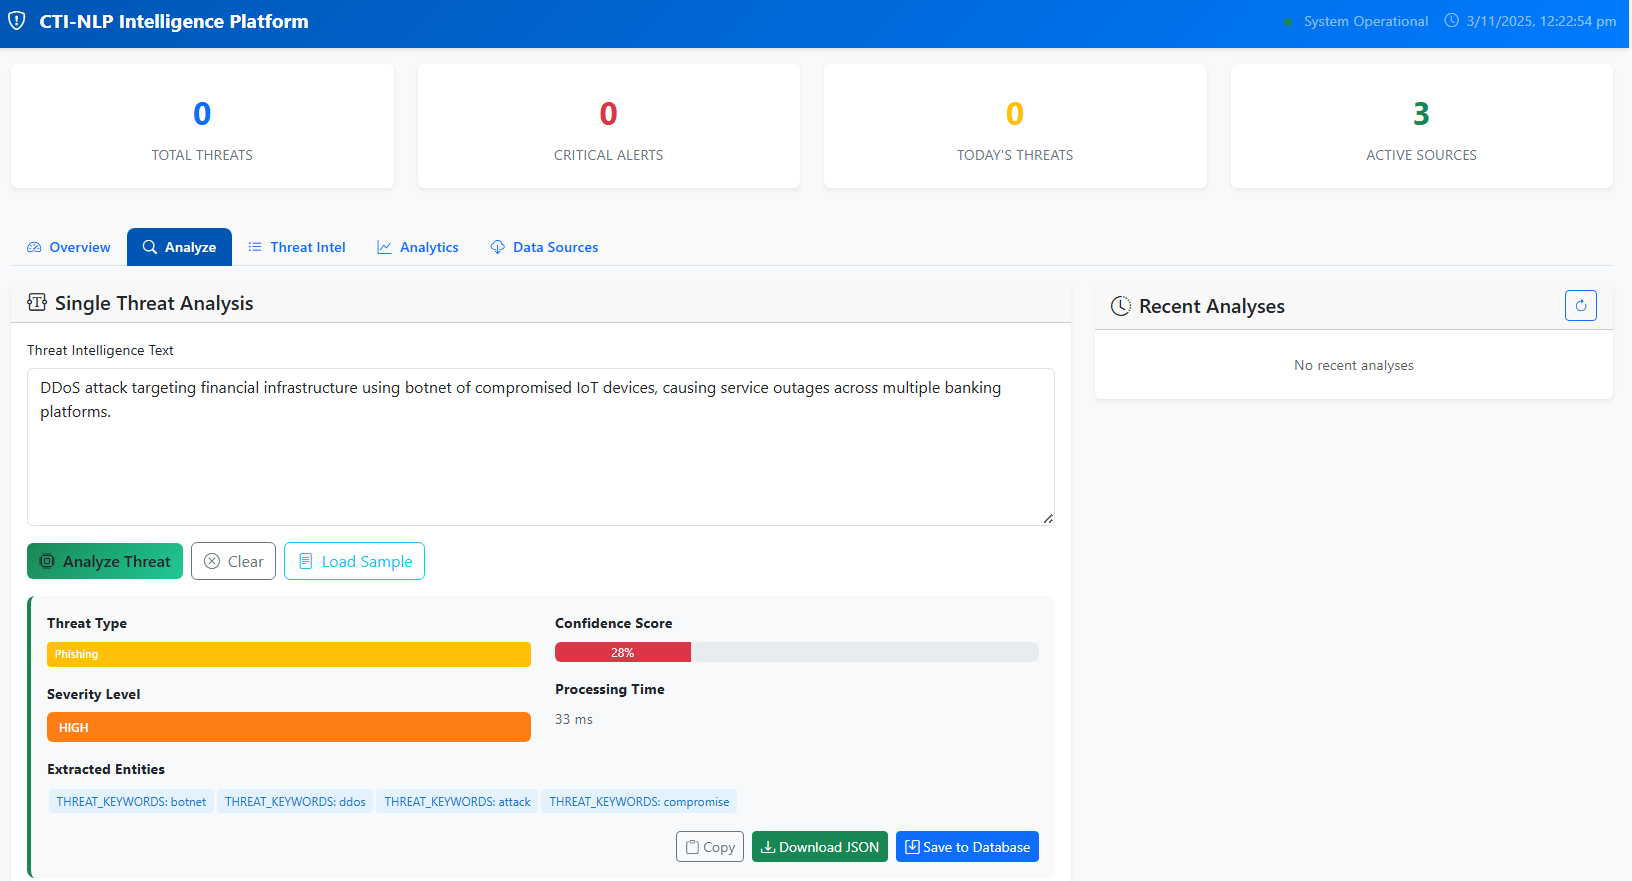The height and width of the screenshot is (881, 1632).
Task: Clear the threat intelligence text
Action: [233, 561]
